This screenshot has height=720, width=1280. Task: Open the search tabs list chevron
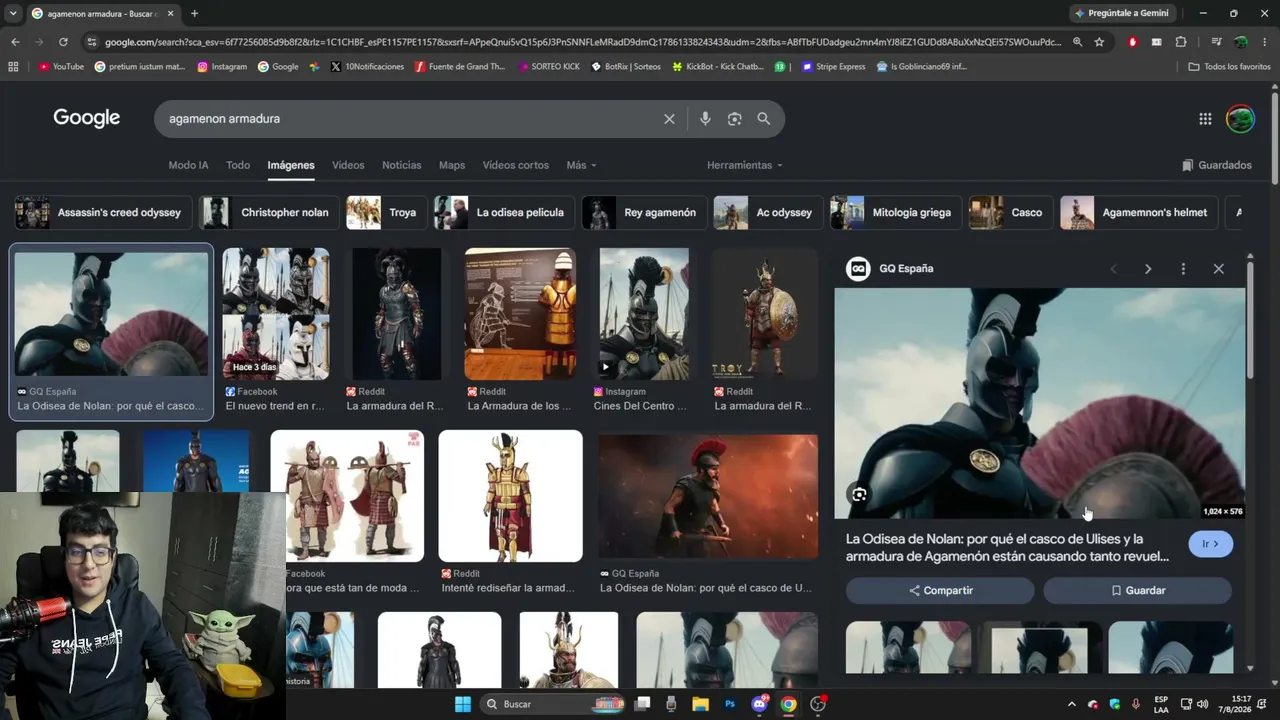(x=12, y=13)
